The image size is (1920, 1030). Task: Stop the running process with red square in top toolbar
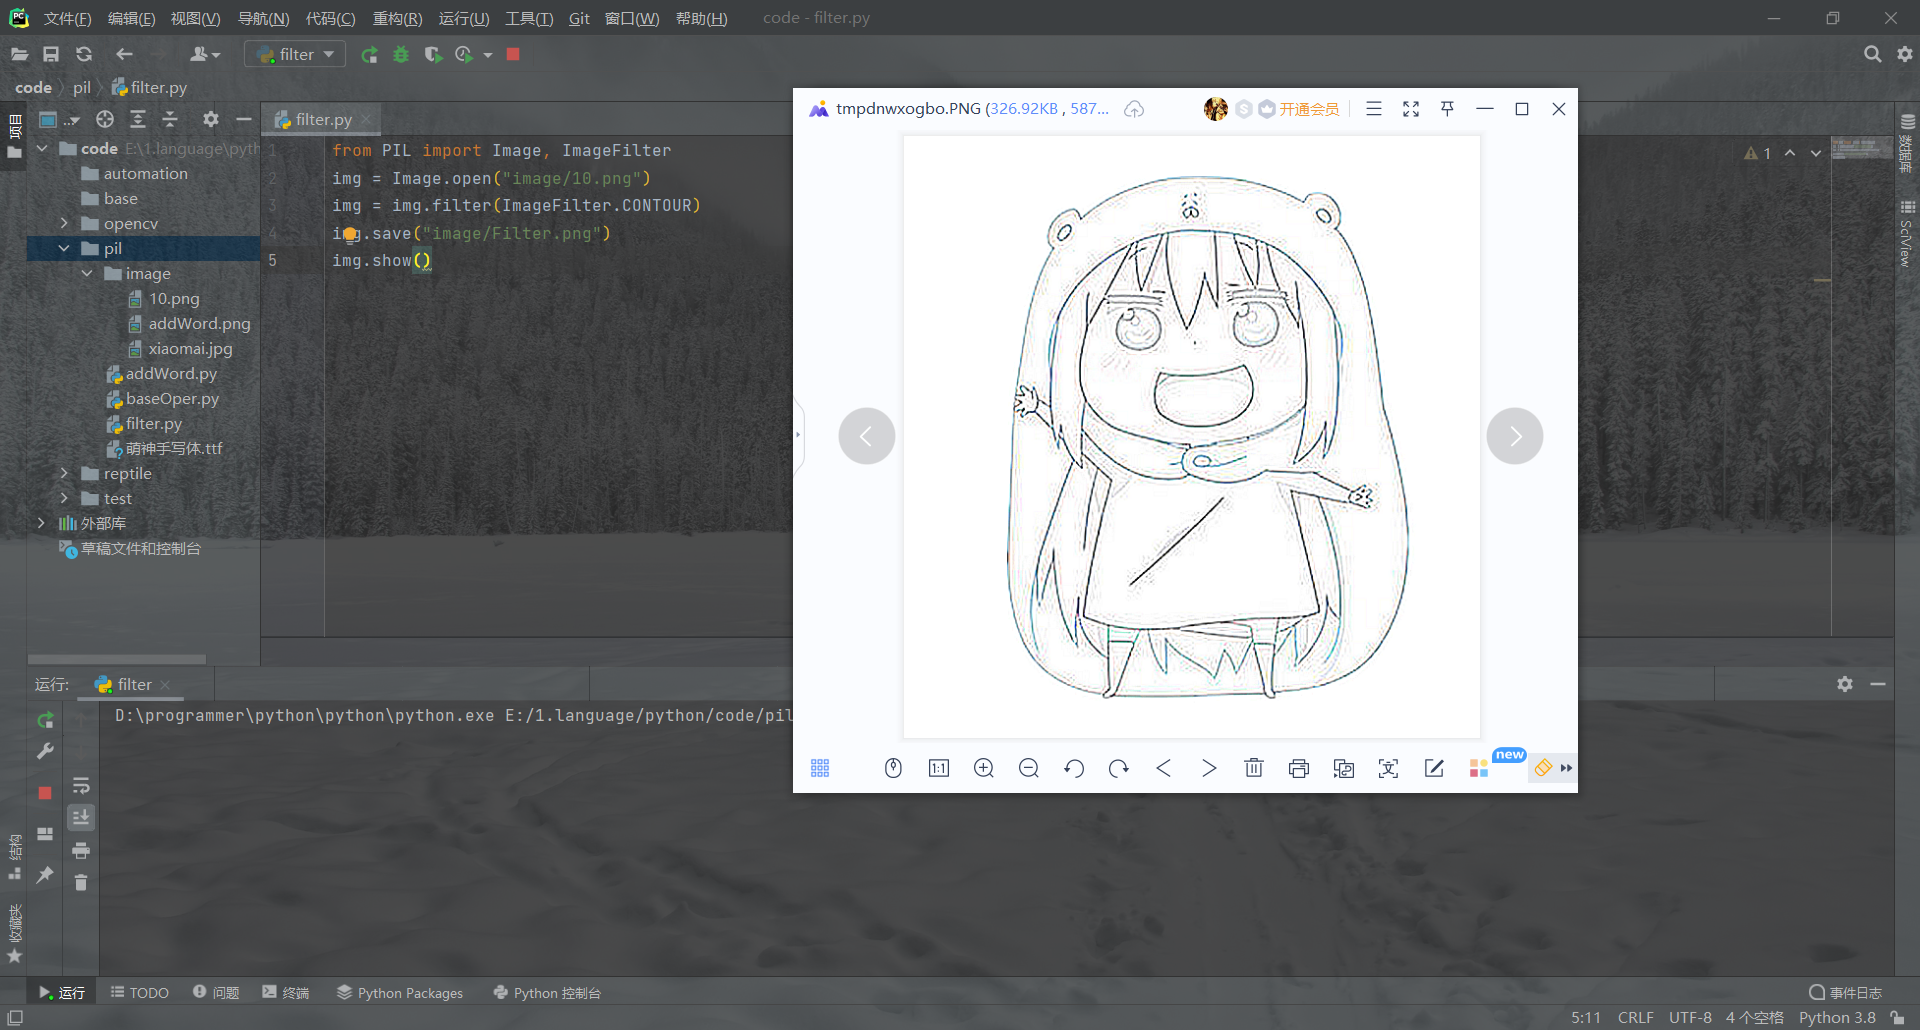(x=513, y=54)
